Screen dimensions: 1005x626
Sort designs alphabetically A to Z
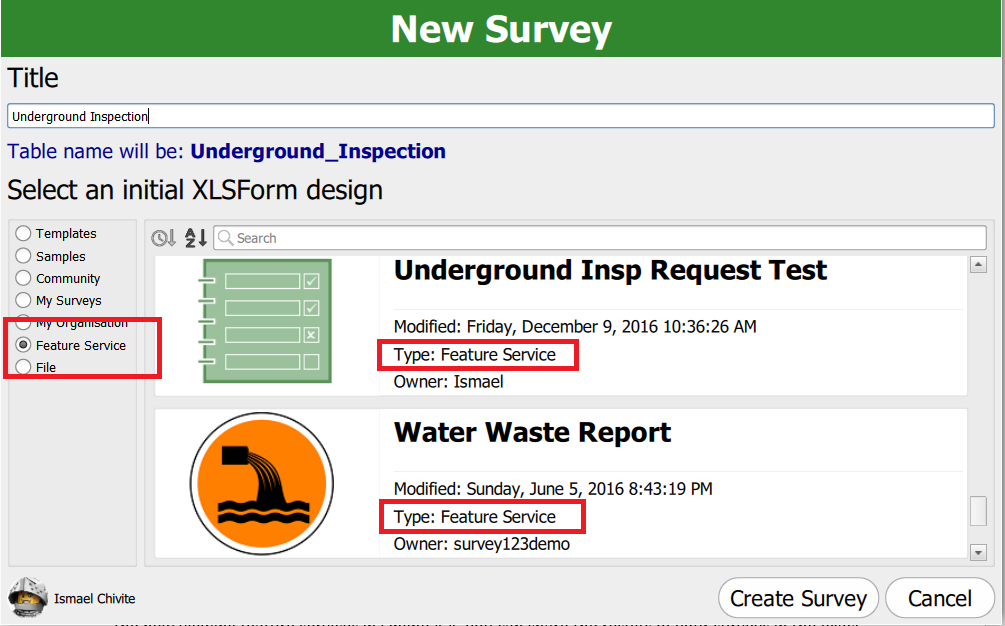coord(196,238)
